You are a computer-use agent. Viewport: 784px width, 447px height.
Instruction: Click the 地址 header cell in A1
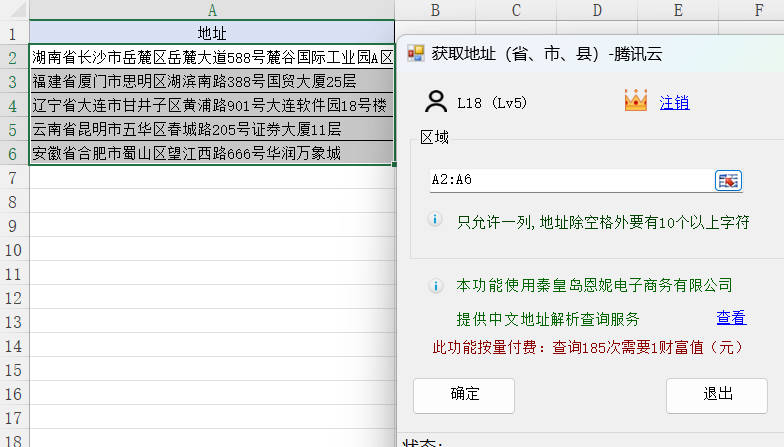click(212, 33)
